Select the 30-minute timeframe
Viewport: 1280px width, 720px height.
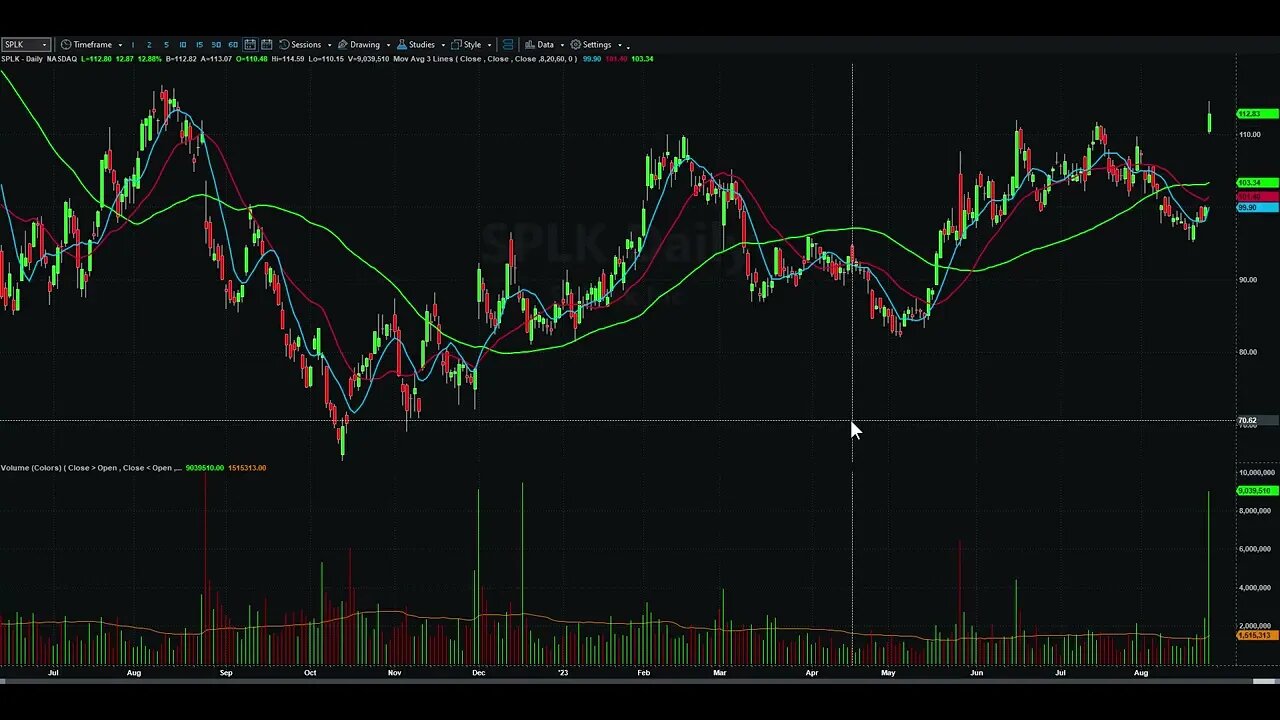click(216, 45)
